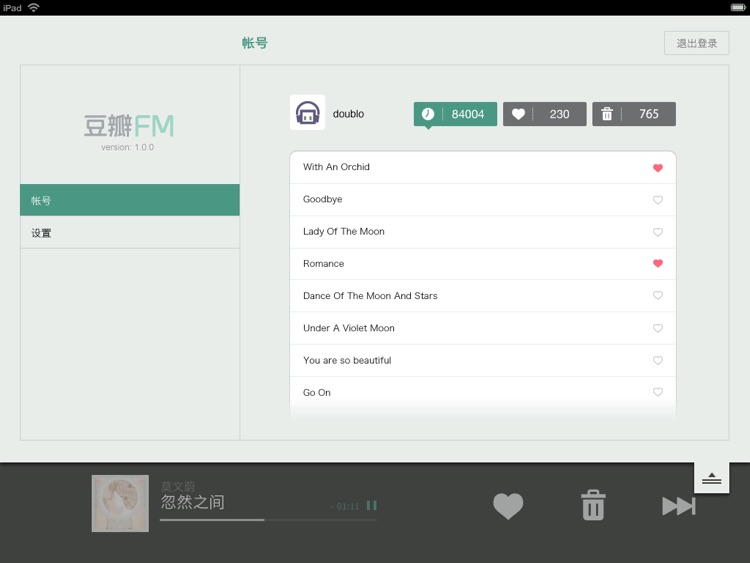
Task: Click the trash icon in the 765 tab
Action: (607, 114)
